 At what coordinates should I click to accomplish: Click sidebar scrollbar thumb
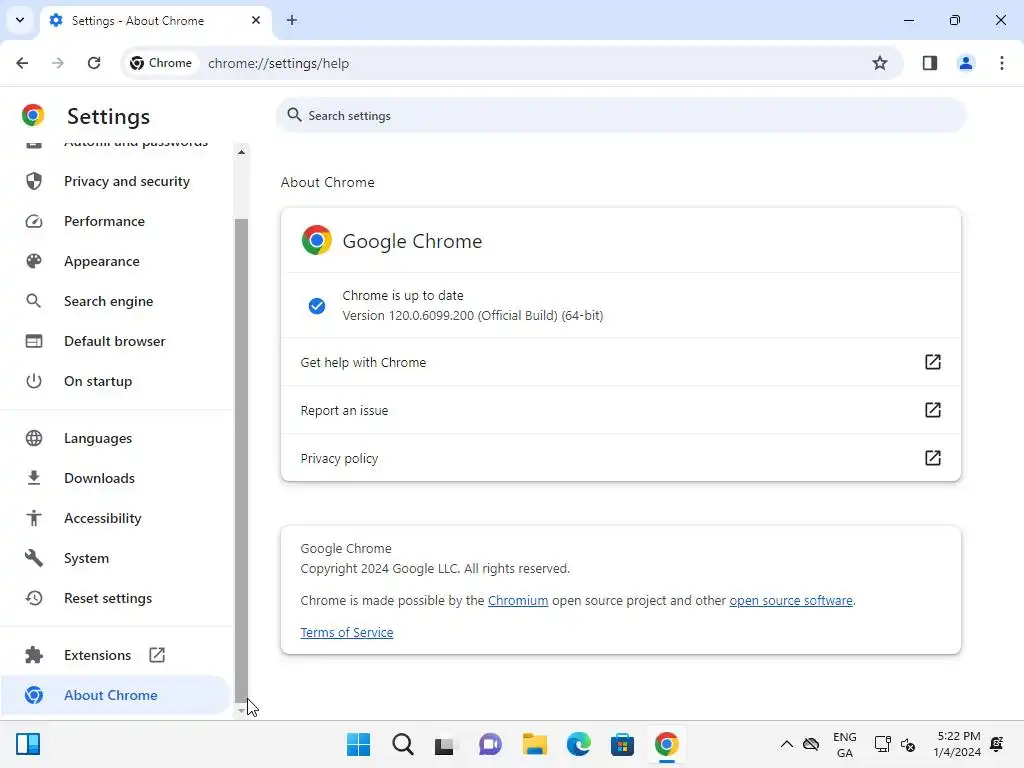pos(241,460)
